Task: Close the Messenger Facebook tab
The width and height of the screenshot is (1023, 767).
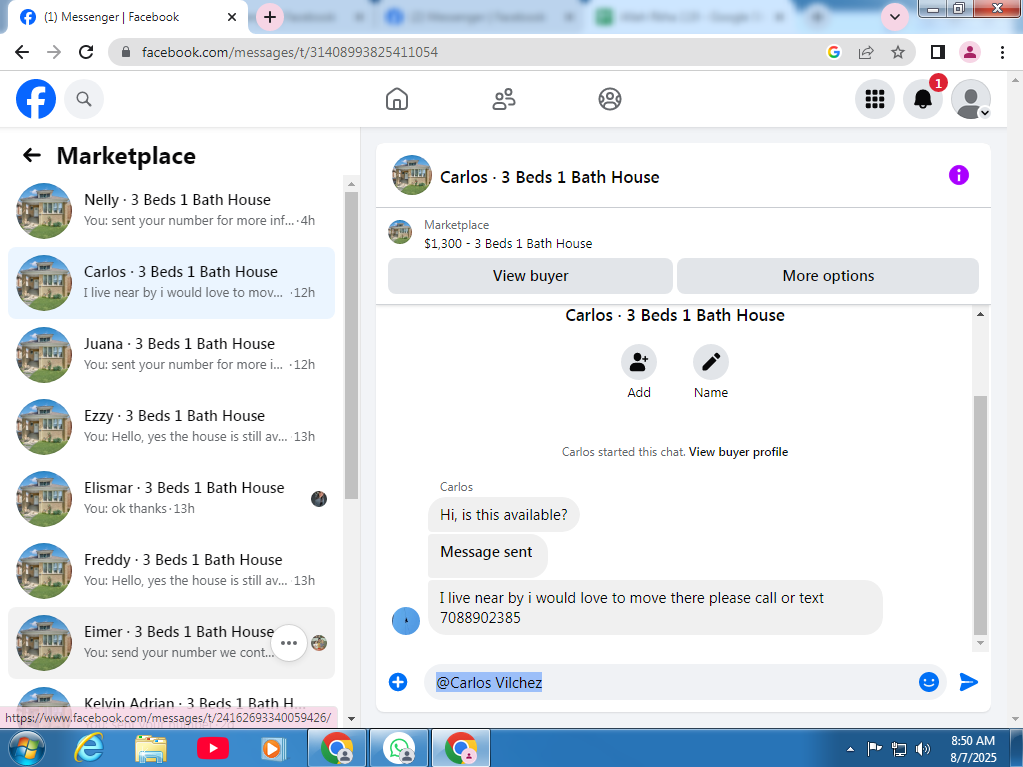Action: point(232,17)
